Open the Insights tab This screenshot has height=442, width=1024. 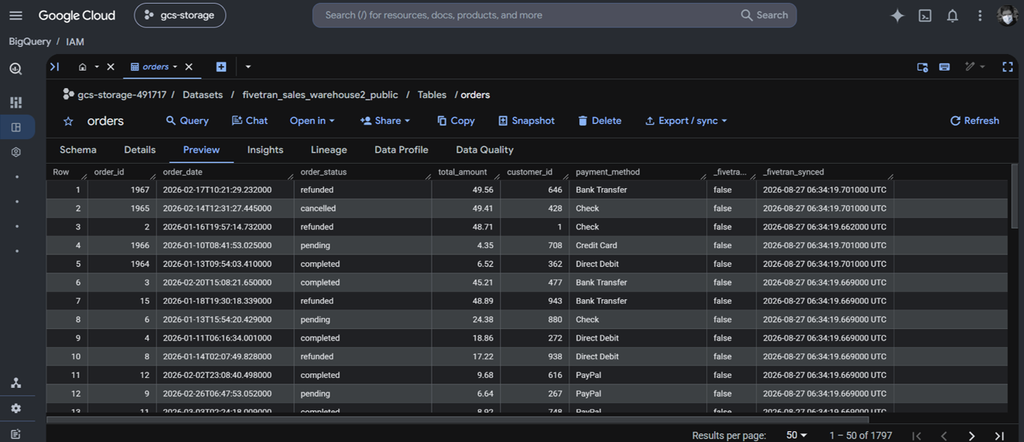(x=265, y=150)
